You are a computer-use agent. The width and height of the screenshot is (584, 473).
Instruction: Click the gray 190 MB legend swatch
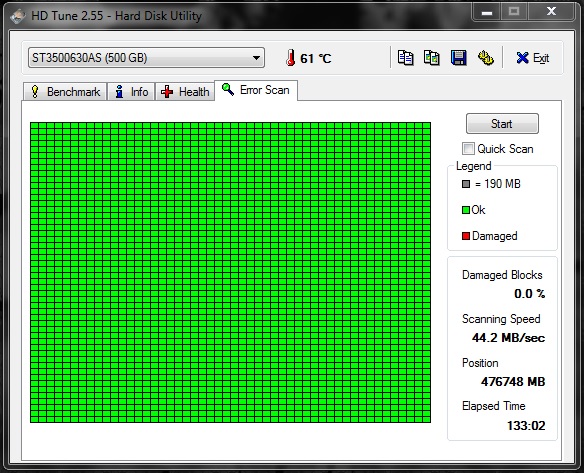466,184
